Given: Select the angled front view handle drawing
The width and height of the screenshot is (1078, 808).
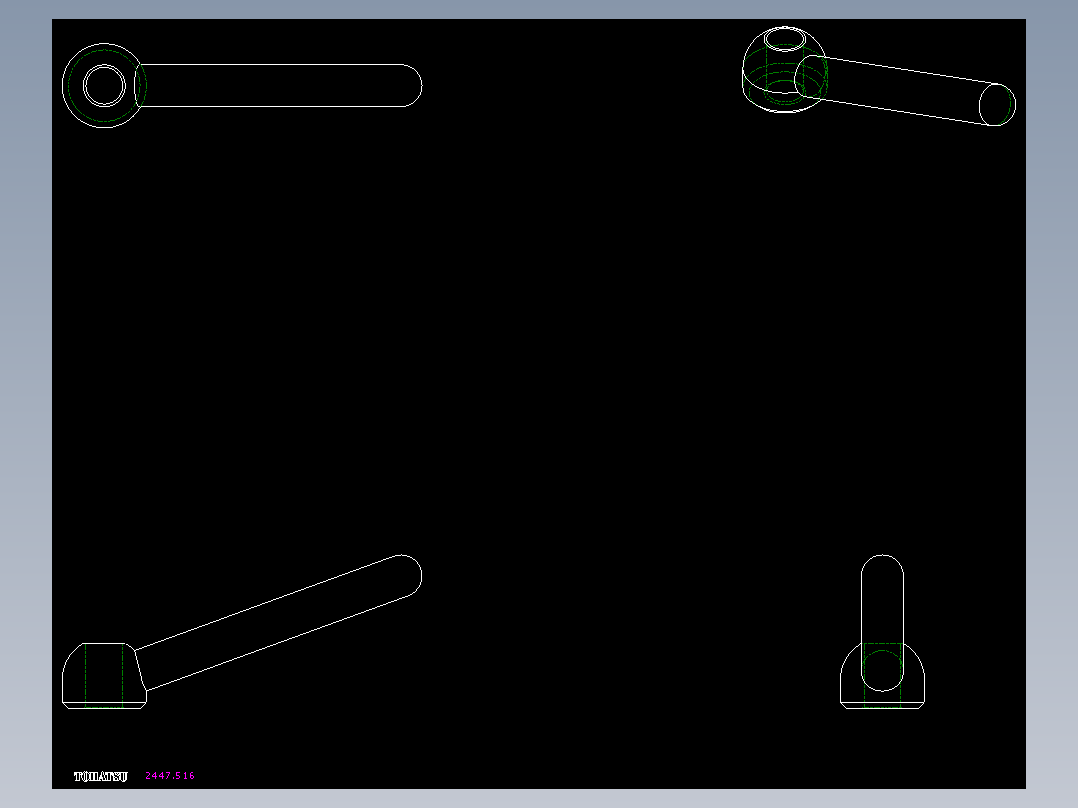Looking at the screenshot, I should [x=242, y=631].
